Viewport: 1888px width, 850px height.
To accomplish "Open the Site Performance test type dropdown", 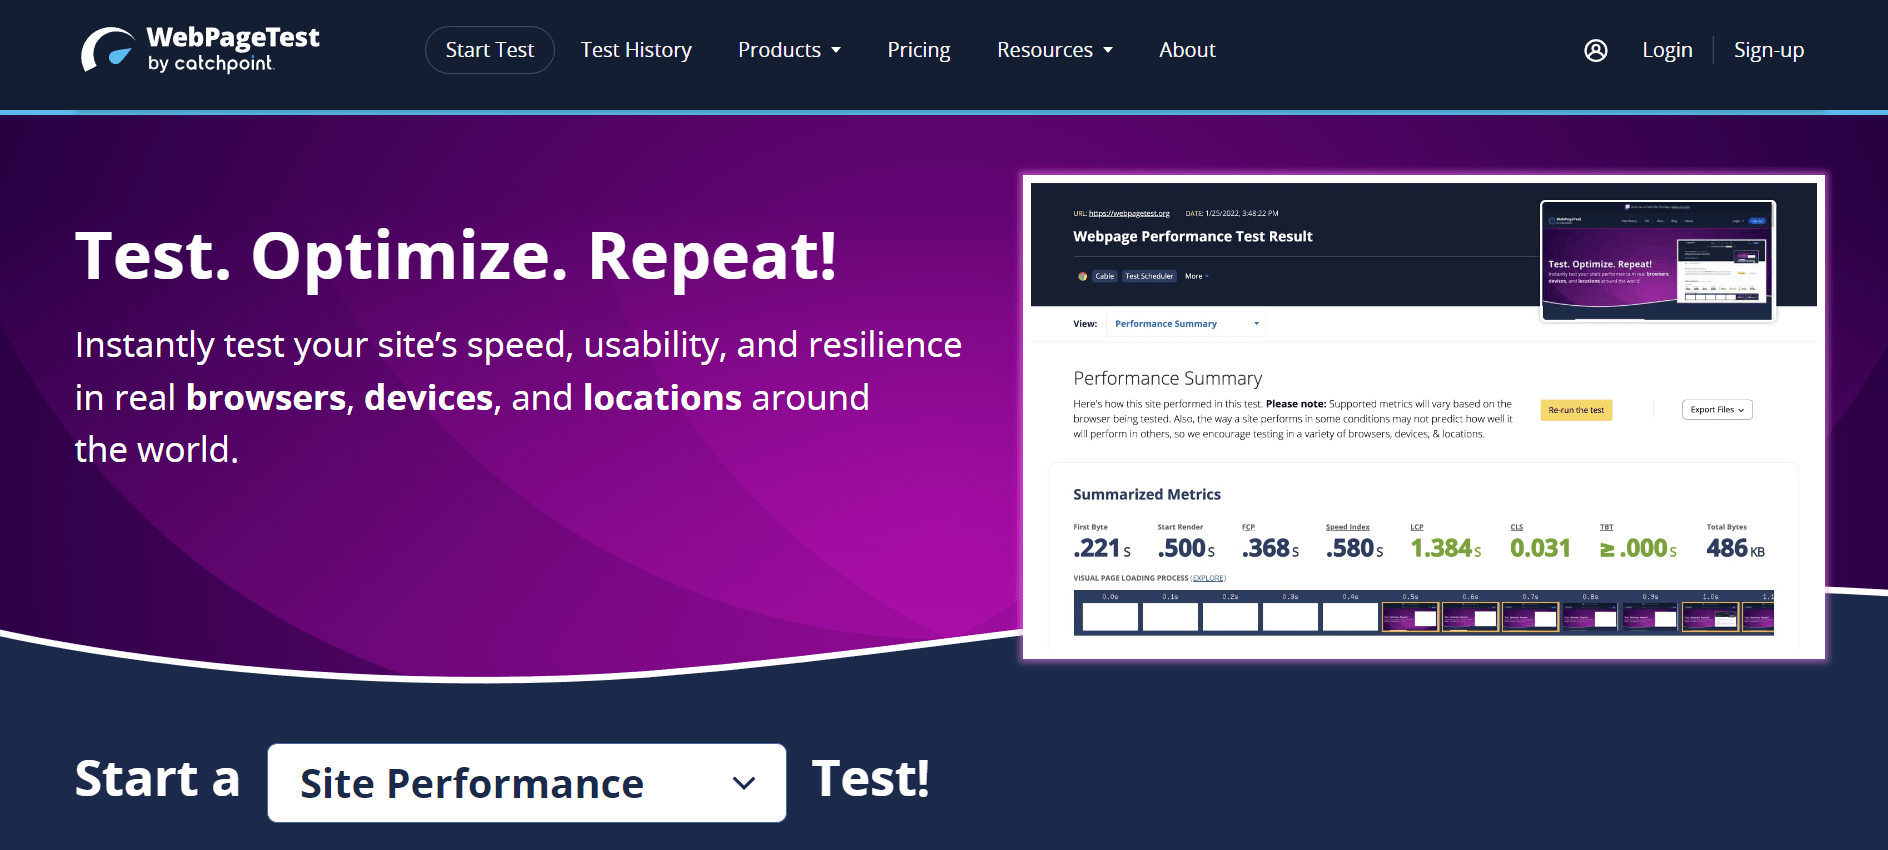I will 526,783.
